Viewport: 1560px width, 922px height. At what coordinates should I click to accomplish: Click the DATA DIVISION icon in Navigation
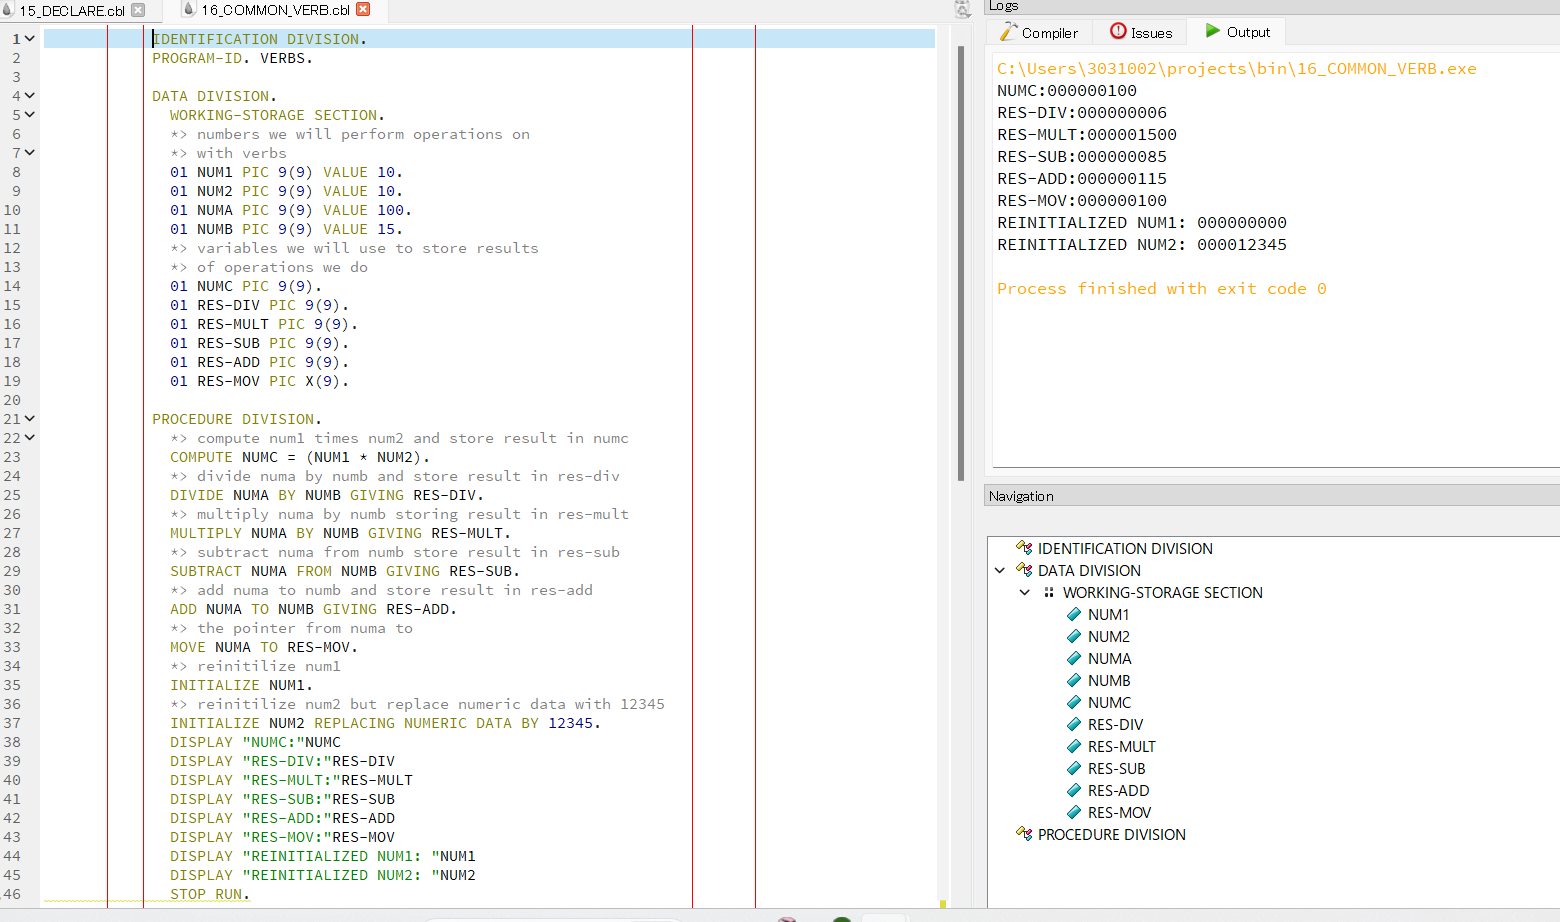(1024, 570)
